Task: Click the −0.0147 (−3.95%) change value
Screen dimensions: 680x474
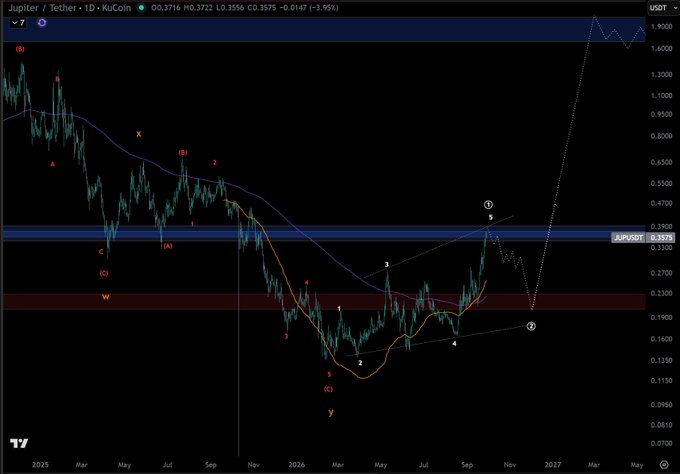Action: click(310, 8)
